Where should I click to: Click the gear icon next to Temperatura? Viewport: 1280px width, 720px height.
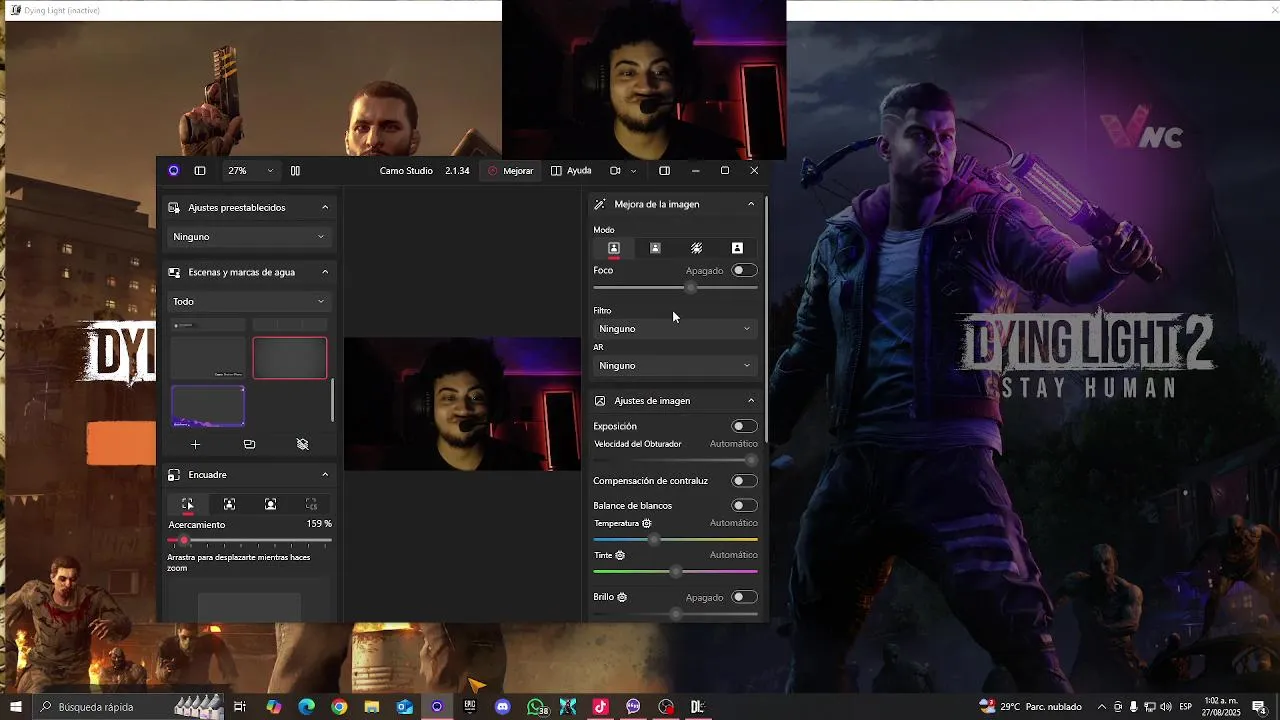647,523
